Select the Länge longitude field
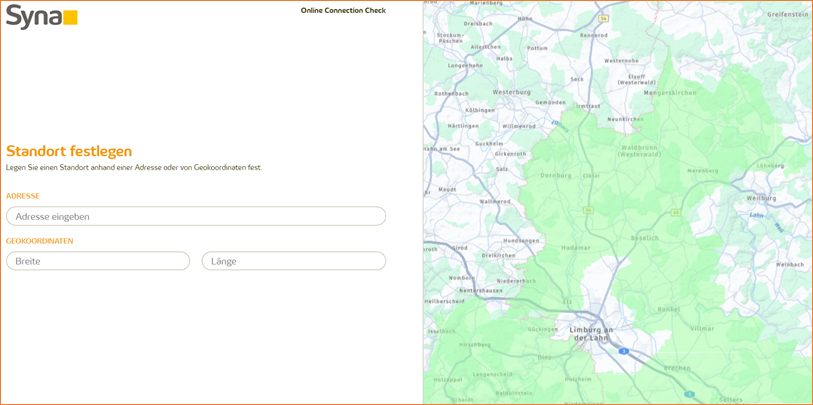 point(293,261)
